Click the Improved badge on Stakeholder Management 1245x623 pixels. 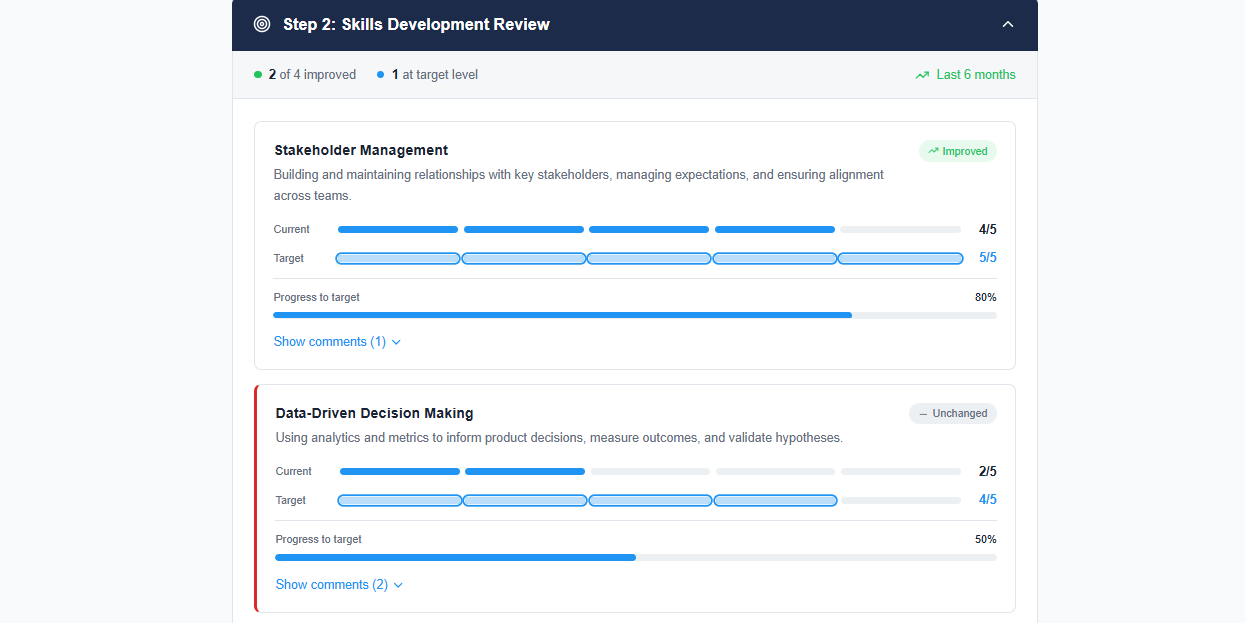(x=957, y=151)
